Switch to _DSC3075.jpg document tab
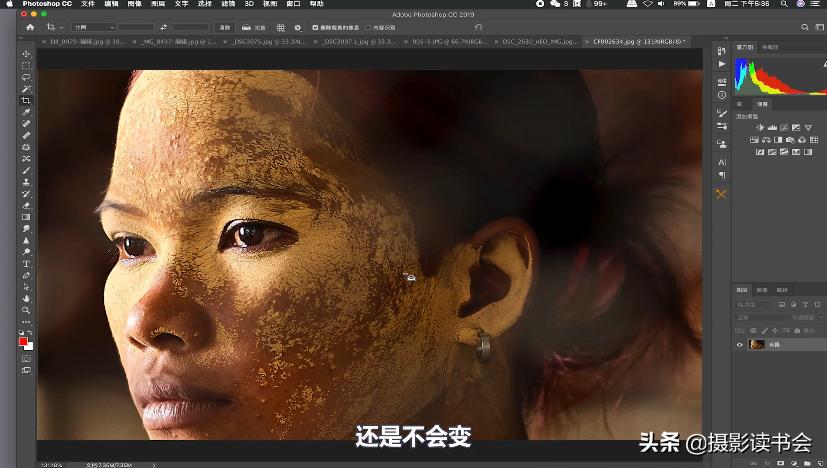 click(269, 41)
